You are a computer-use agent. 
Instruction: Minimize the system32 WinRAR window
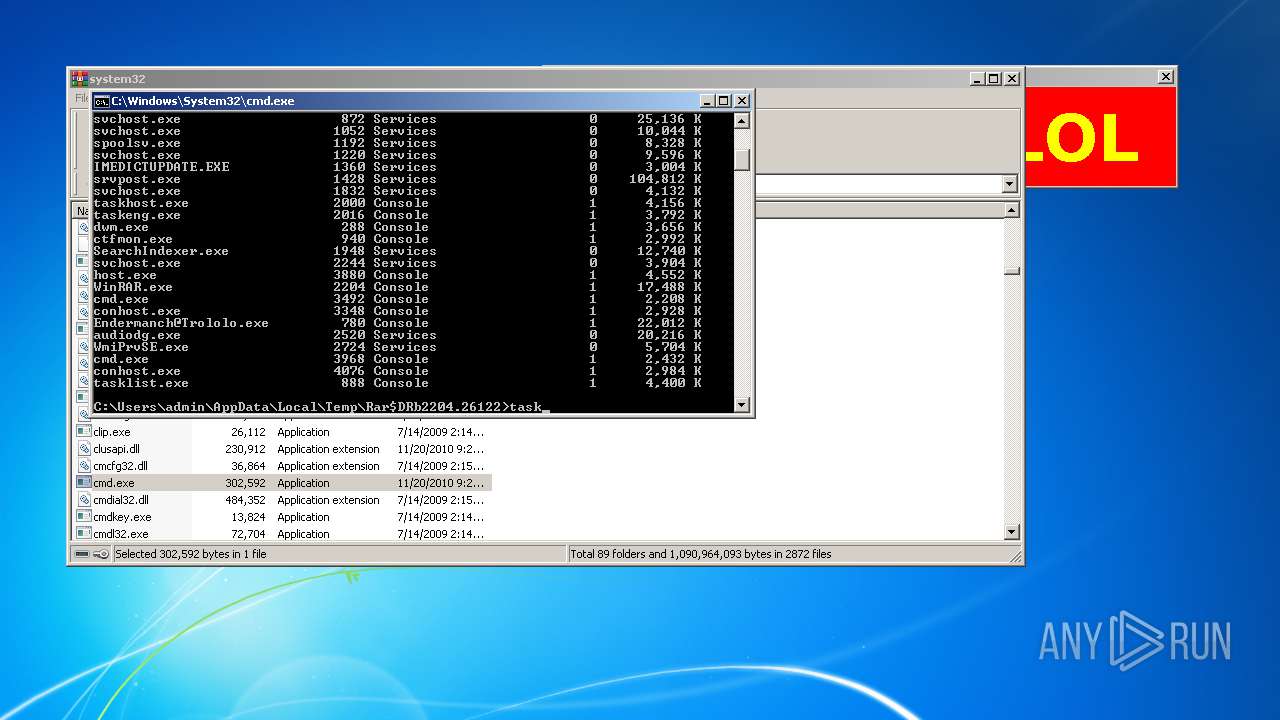[x=977, y=78]
